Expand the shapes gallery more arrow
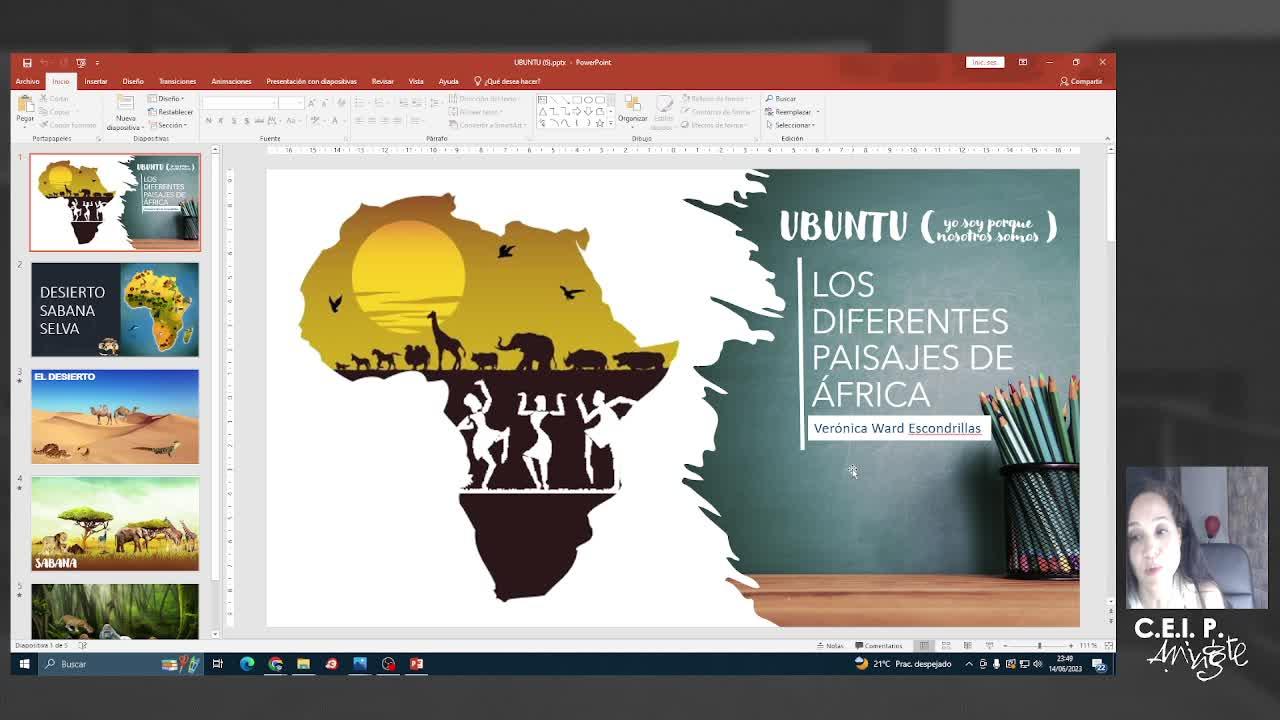 coord(609,123)
